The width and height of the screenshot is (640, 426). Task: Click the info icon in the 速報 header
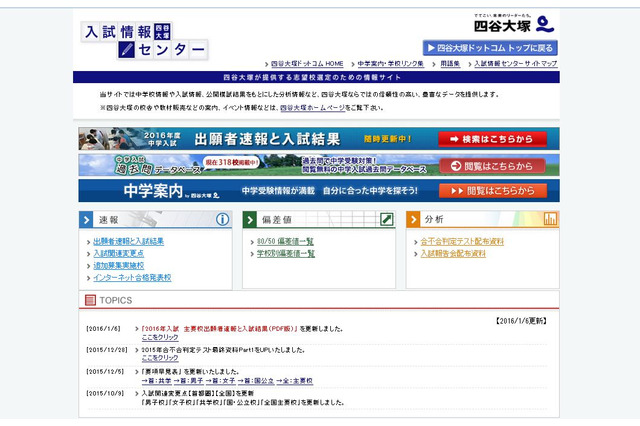222,220
